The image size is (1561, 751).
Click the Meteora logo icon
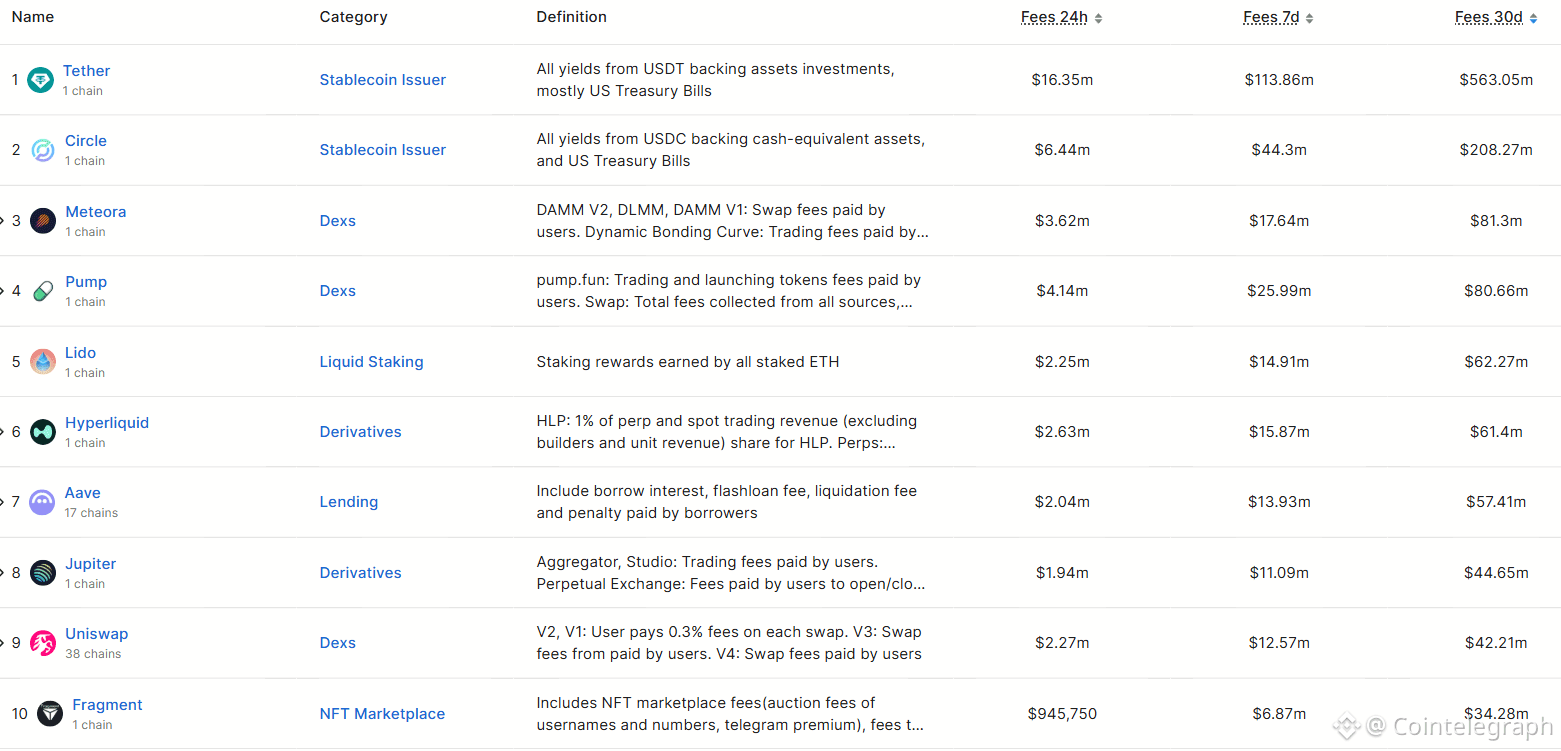(x=43, y=221)
